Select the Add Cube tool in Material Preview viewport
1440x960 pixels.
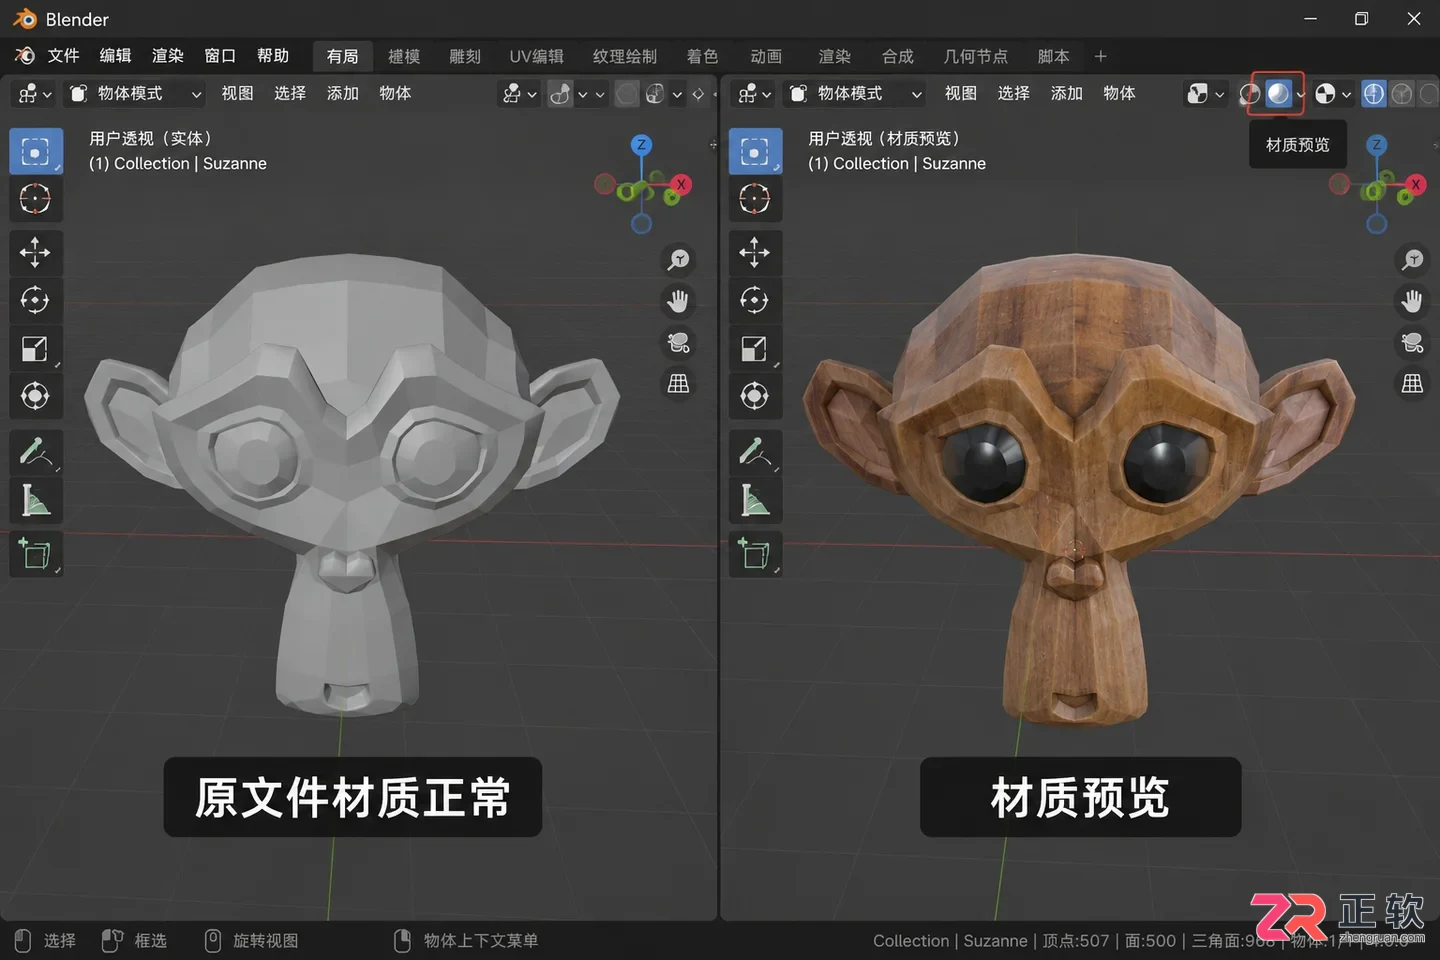(x=755, y=554)
